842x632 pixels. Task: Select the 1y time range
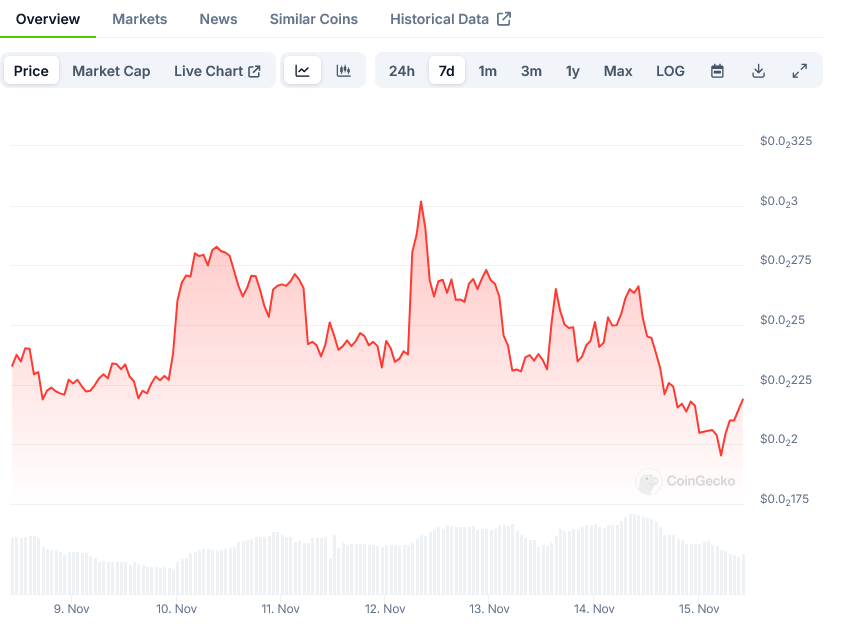(572, 71)
